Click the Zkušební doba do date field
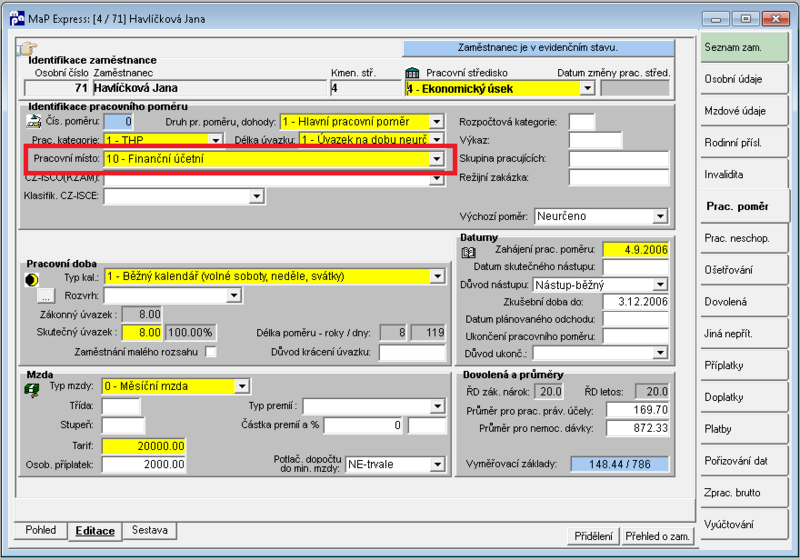This screenshot has height=560, width=800. (635, 301)
